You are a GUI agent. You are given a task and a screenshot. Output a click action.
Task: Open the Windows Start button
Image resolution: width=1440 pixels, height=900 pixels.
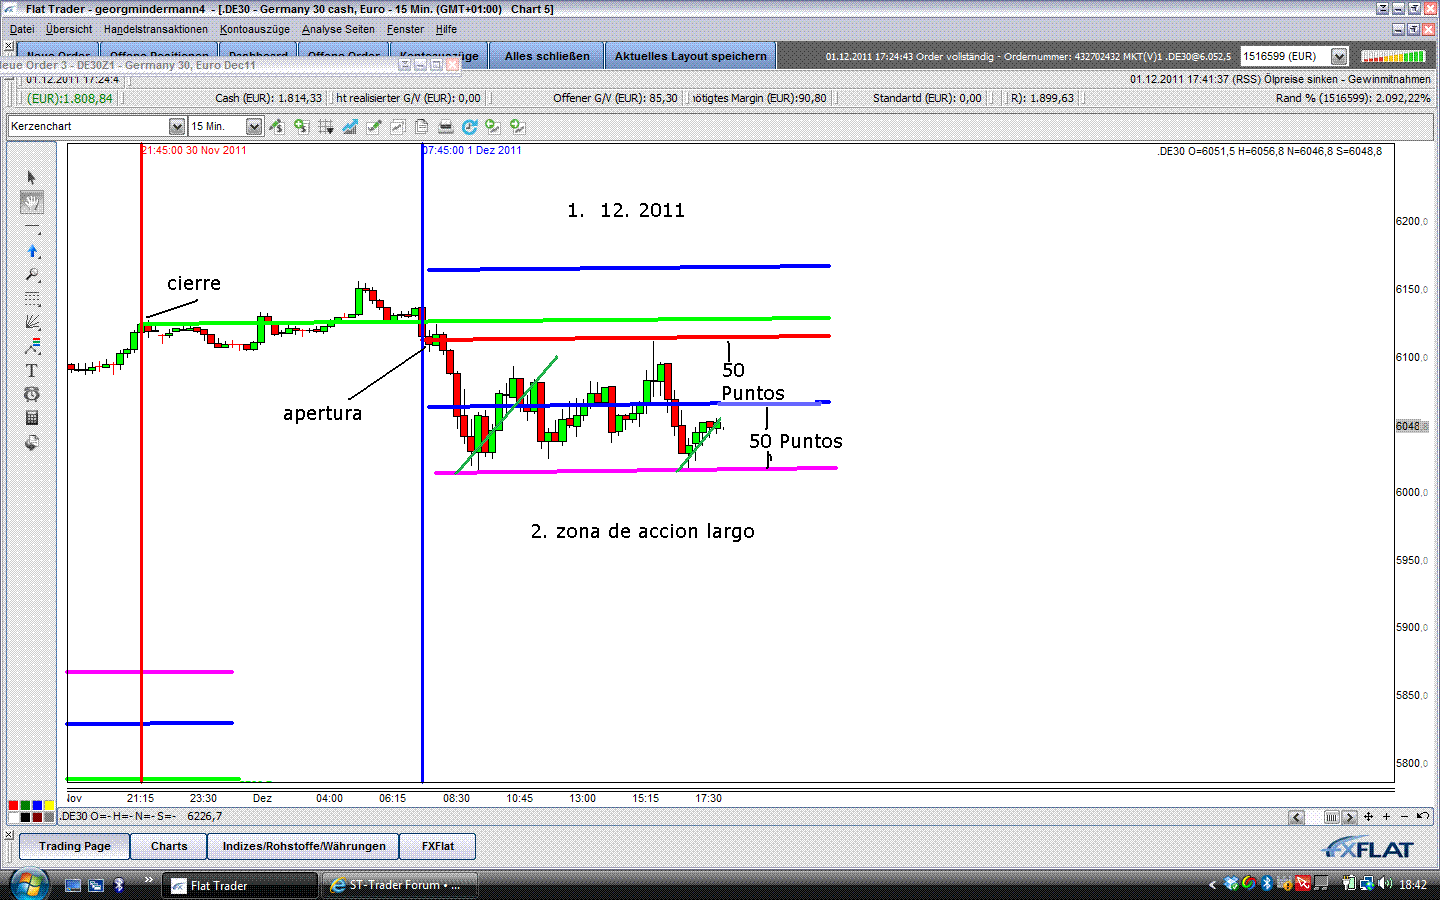point(29,885)
